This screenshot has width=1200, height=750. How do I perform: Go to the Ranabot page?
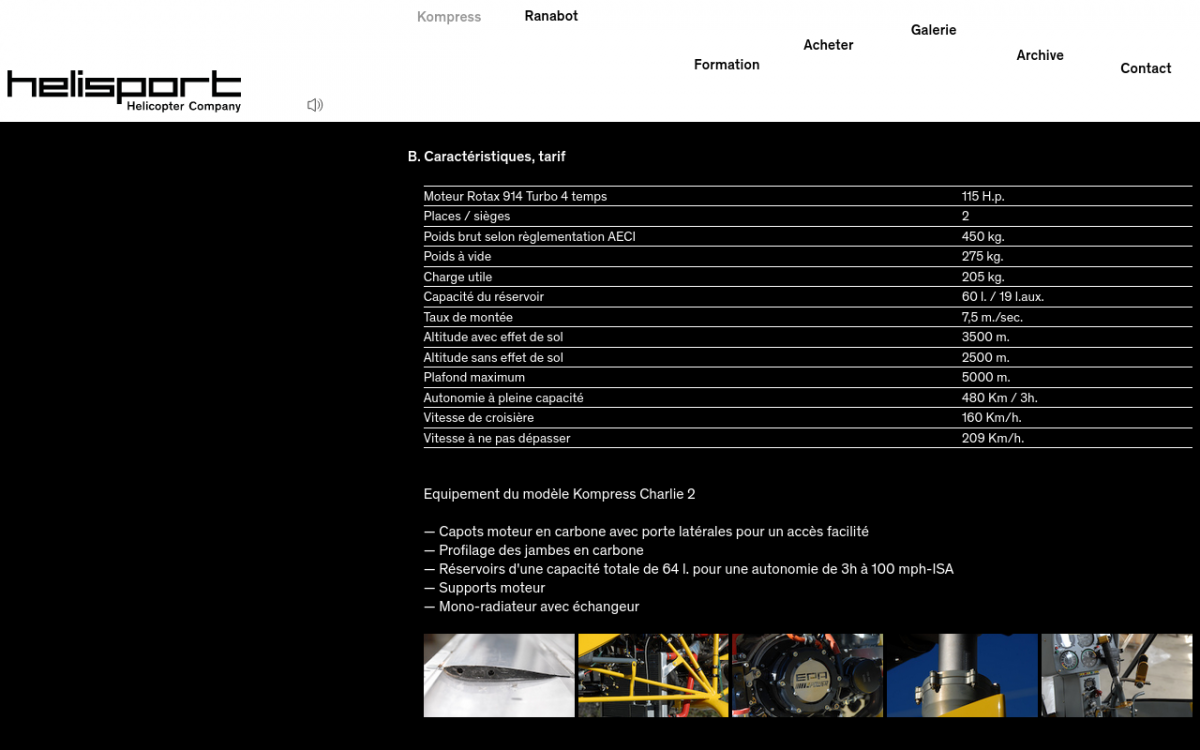click(551, 16)
